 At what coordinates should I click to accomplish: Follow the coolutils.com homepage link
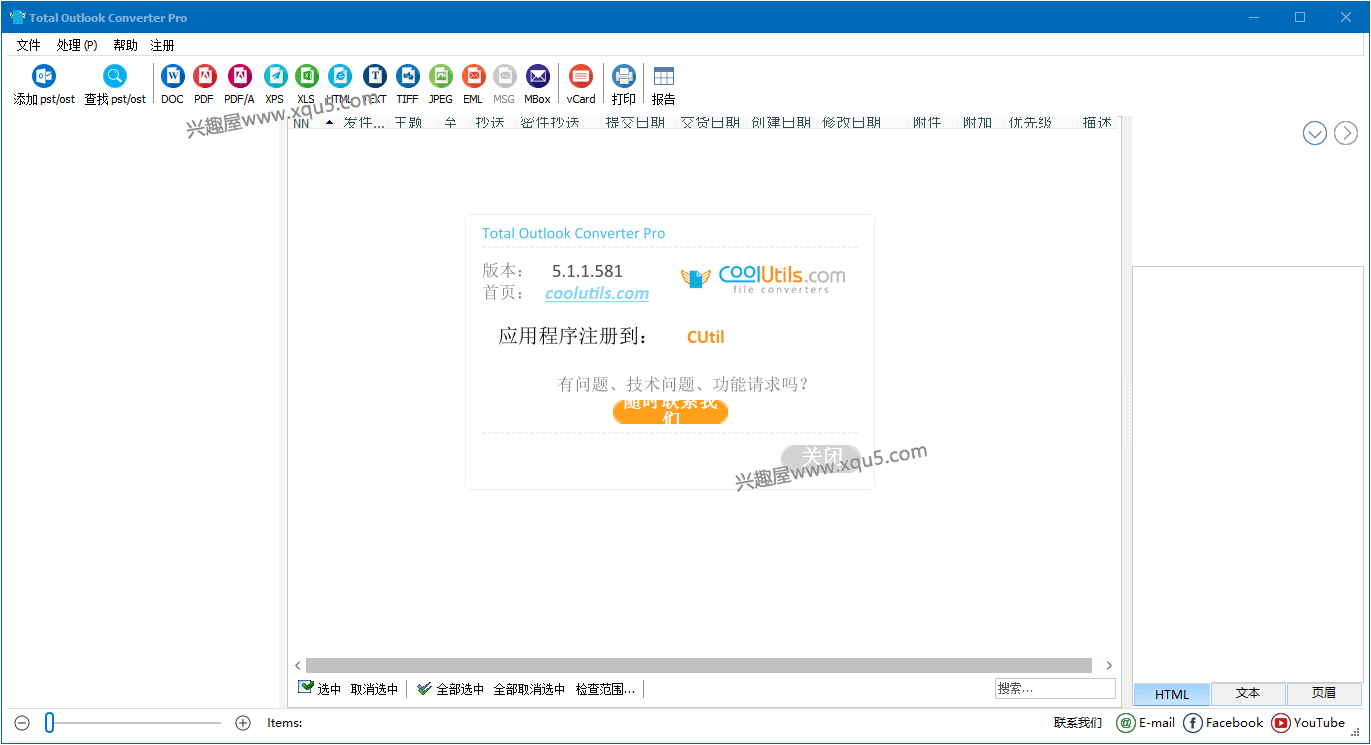(x=597, y=293)
